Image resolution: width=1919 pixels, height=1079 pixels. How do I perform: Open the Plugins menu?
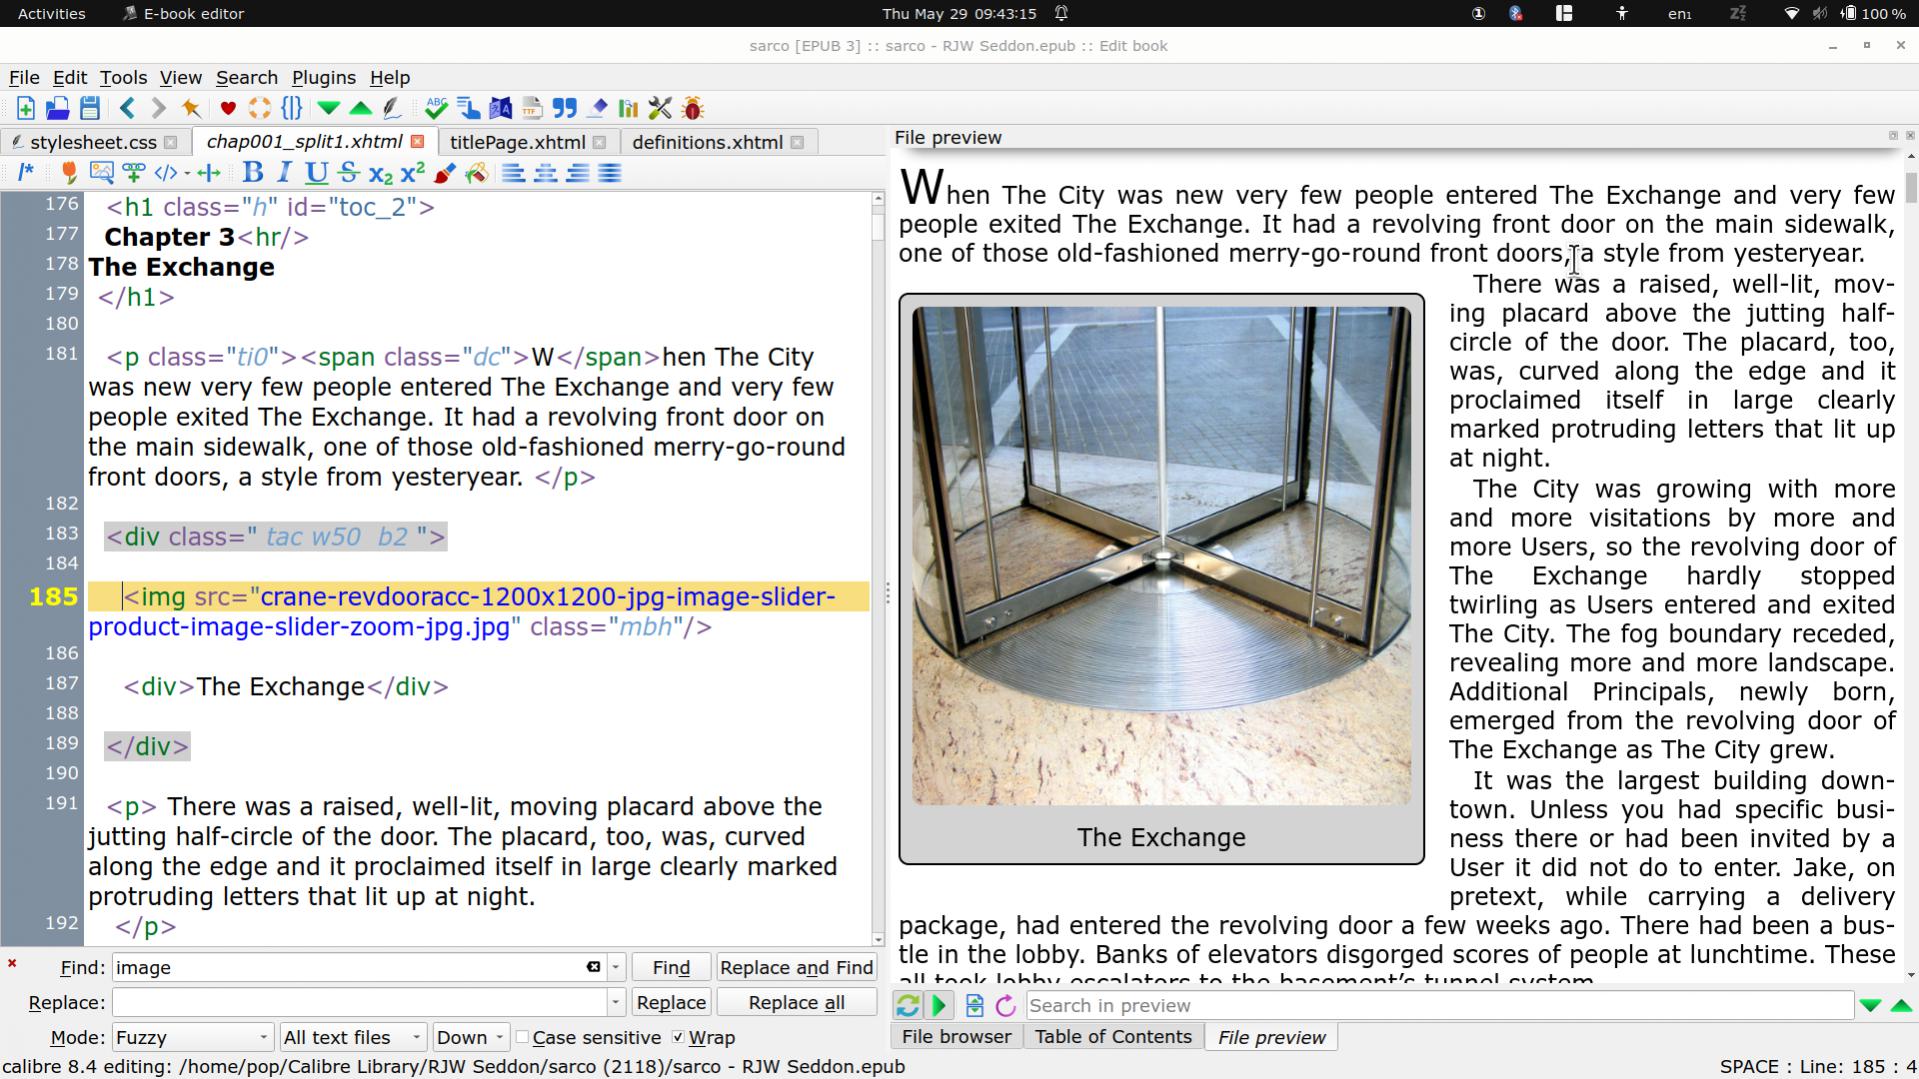tap(323, 78)
